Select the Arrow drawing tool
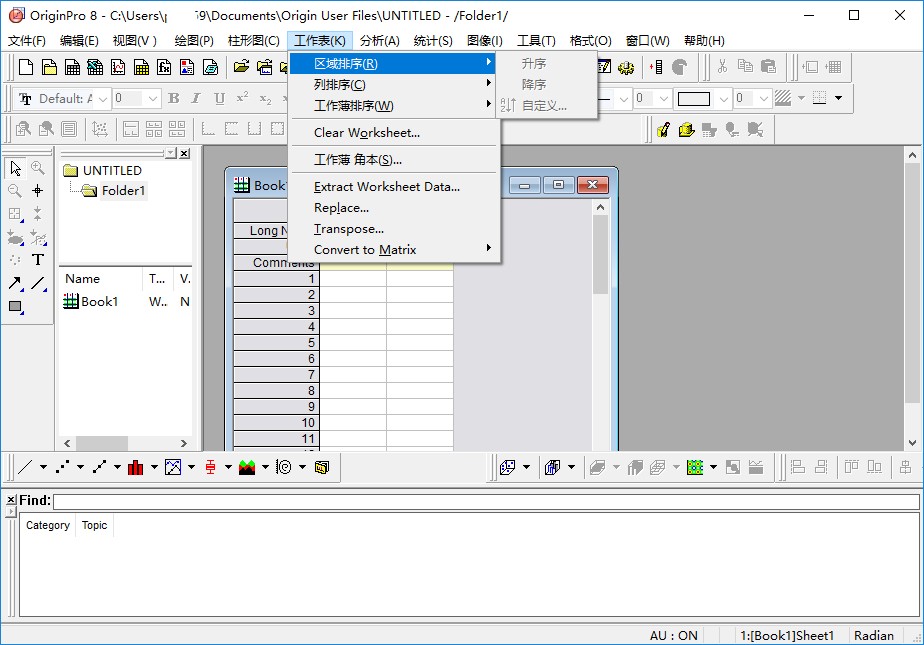 click(x=15, y=283)
